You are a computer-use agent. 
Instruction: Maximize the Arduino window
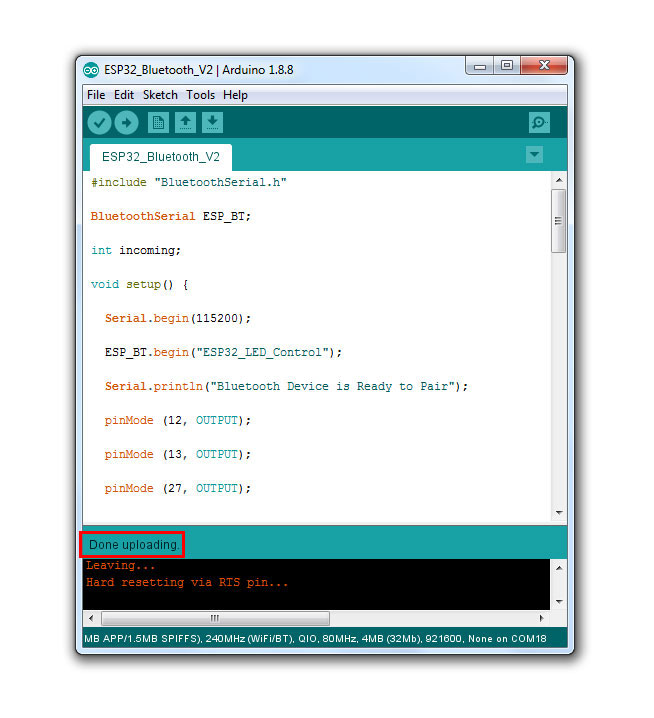click(507, 66)
